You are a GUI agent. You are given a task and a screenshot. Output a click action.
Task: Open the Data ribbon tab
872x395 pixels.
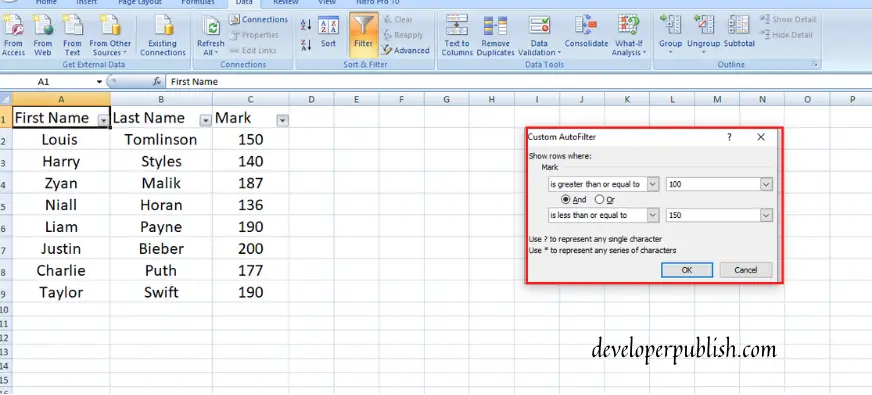pos(244,3)
